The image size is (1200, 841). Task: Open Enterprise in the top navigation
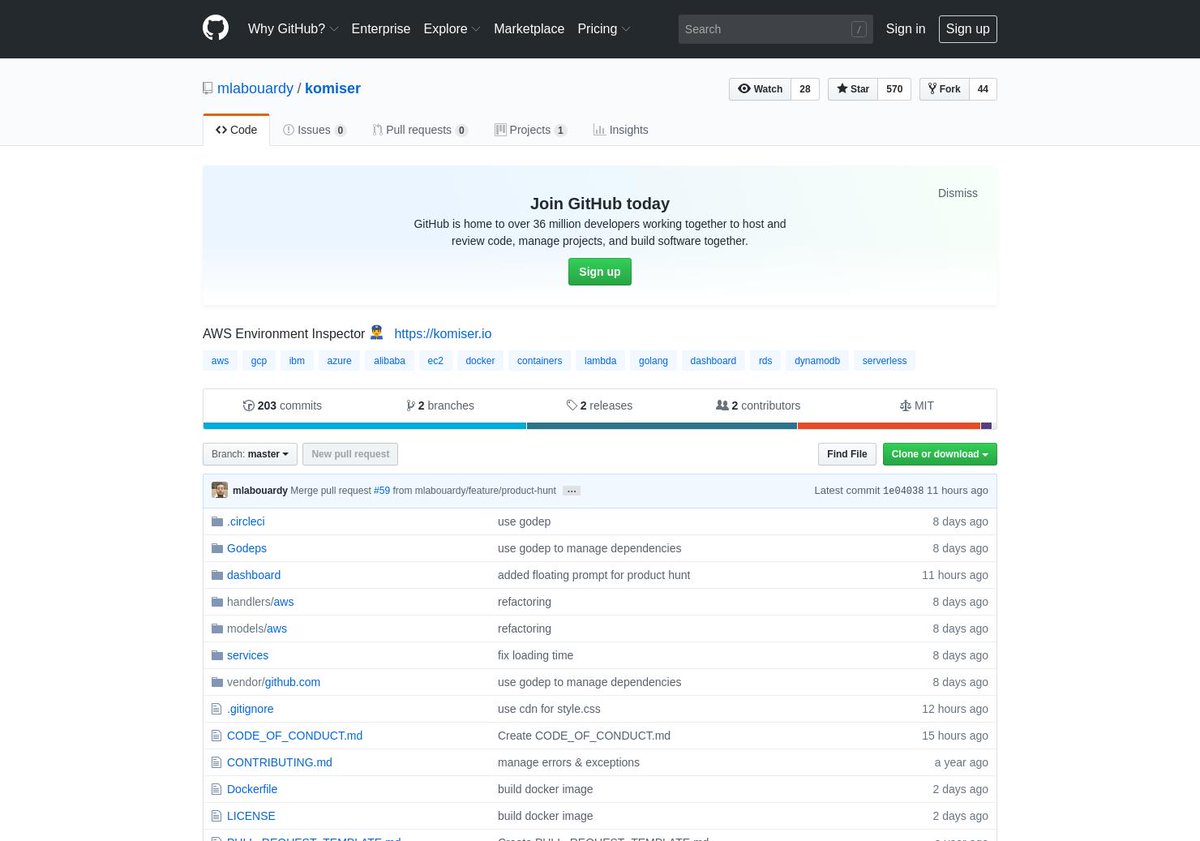[381, 29]
